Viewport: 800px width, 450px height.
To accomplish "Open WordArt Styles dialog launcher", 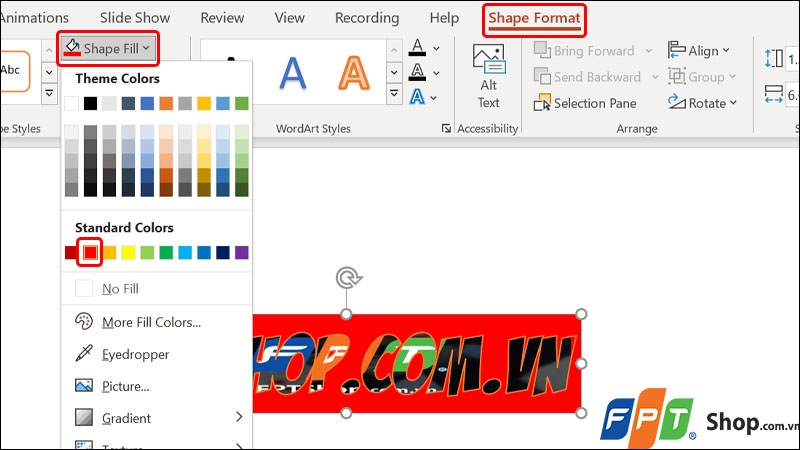I will pyautogui.click(x=446, y=129).
